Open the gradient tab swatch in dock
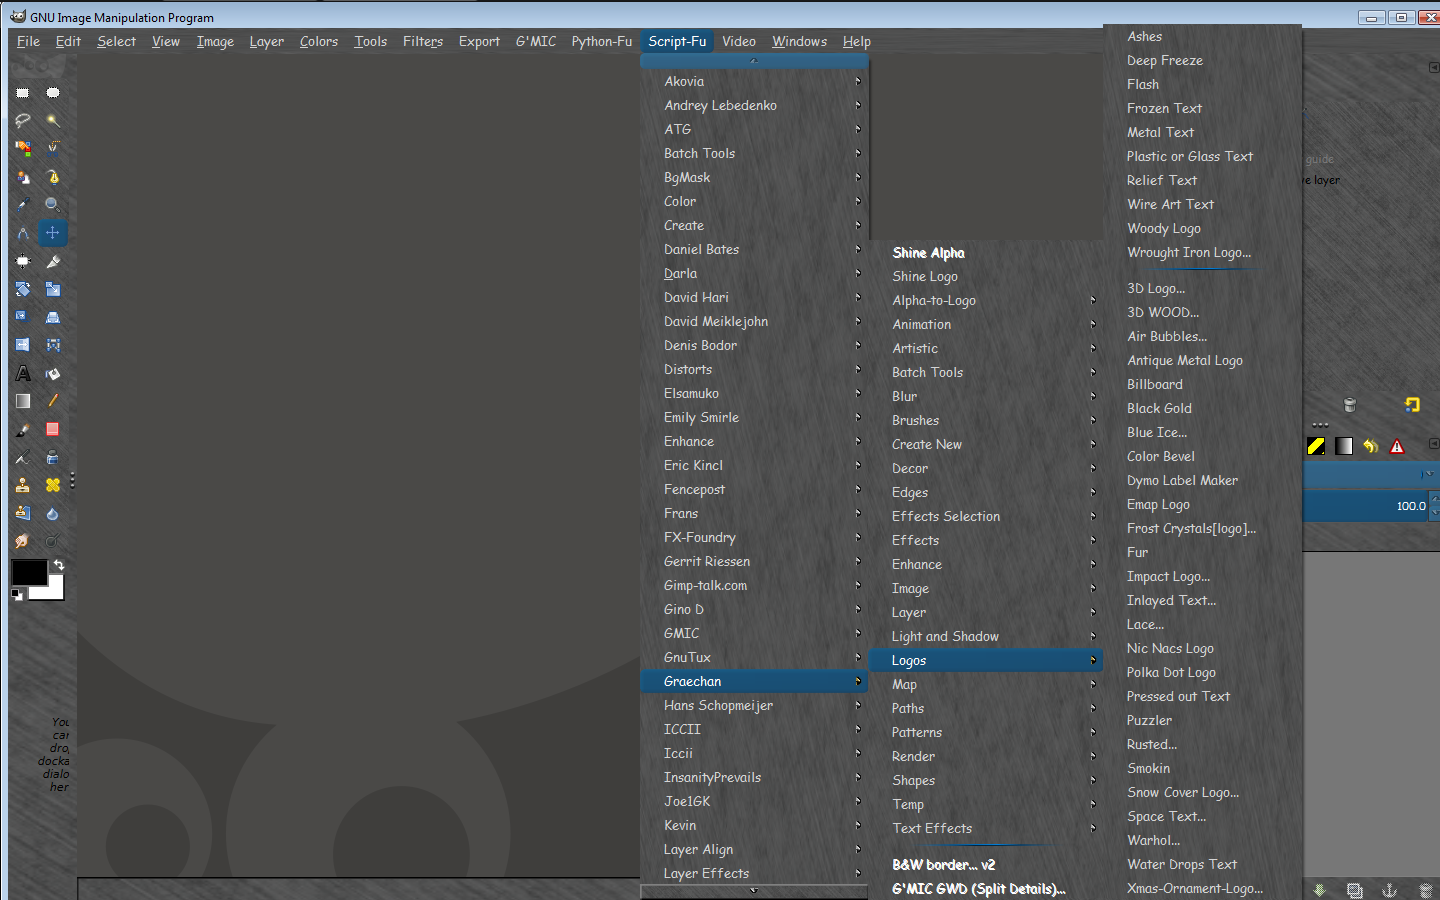Image resolution: width=1440 pixels, height=900 pixels. point(1343,446)
